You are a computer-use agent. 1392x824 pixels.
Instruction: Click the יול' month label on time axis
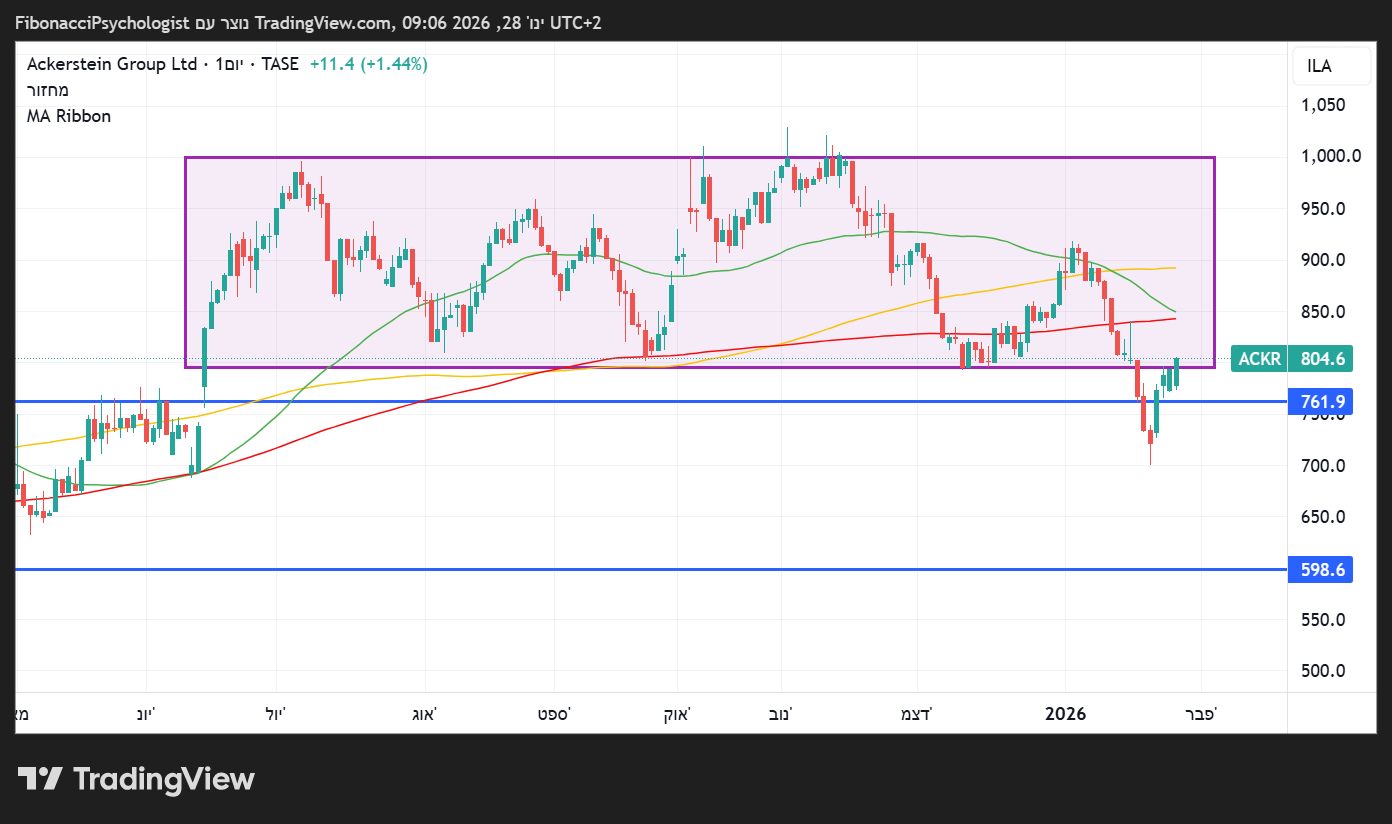click(x=276, y=713)
